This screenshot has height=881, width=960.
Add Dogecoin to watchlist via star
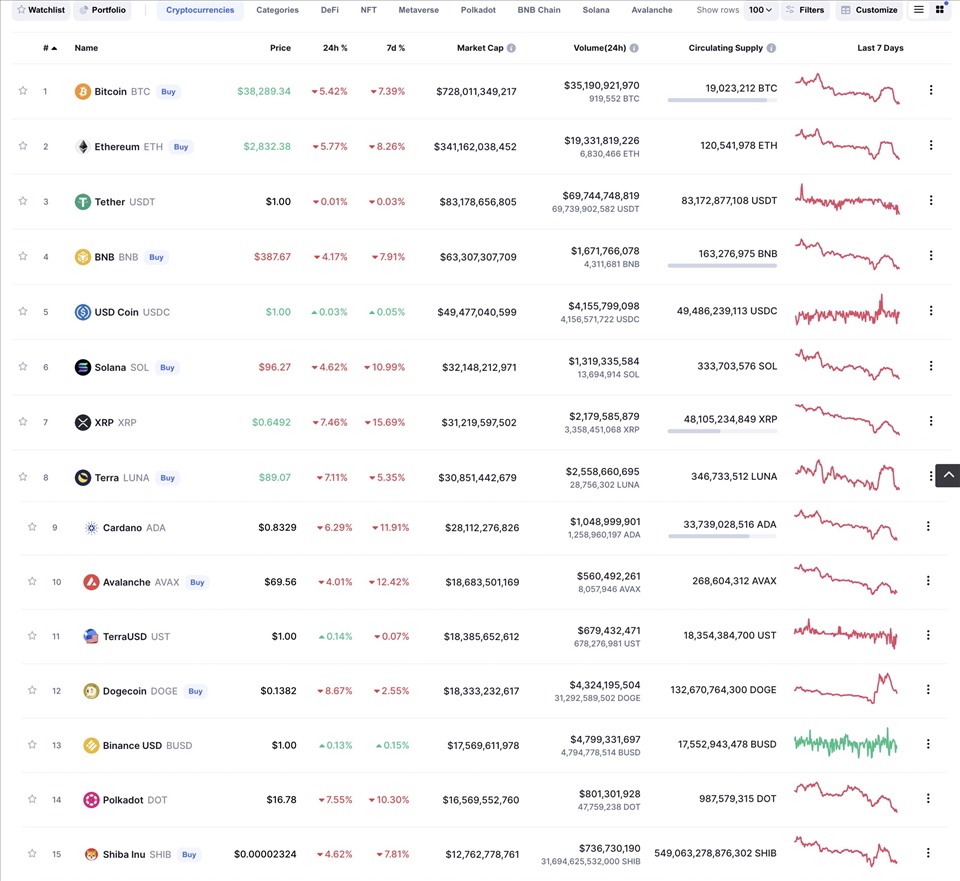tap(32, 690)
